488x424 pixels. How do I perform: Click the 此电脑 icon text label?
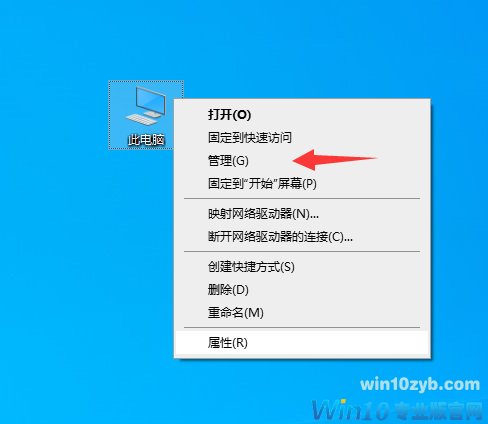[146, 140]
